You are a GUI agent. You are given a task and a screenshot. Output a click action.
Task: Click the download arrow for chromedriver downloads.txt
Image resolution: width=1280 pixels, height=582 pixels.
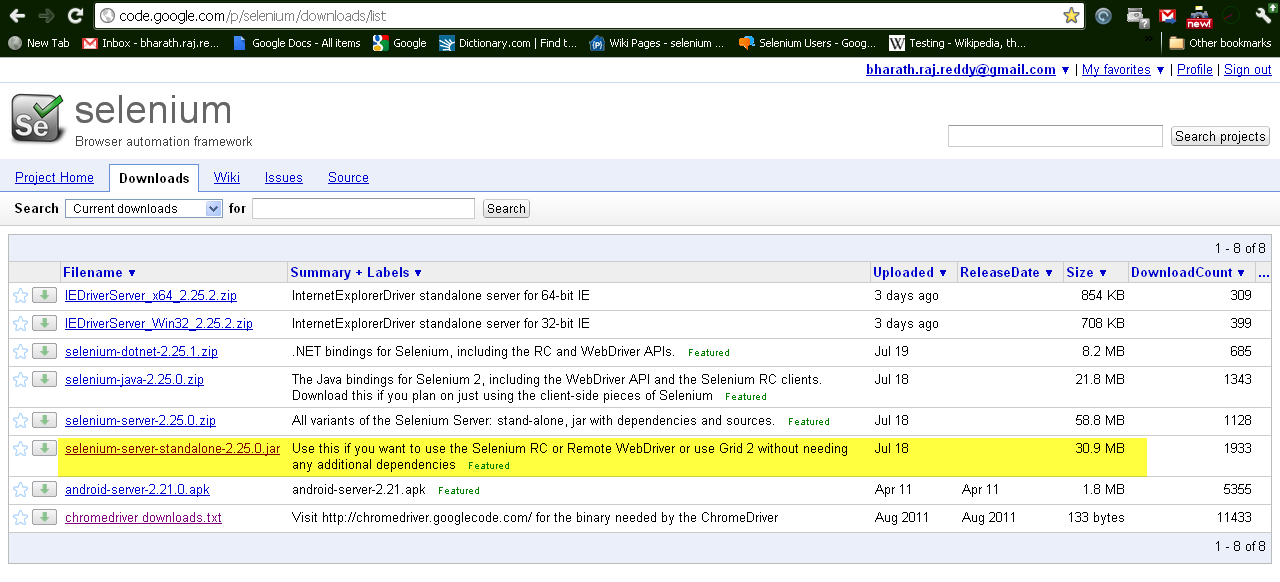coord(44,517)
